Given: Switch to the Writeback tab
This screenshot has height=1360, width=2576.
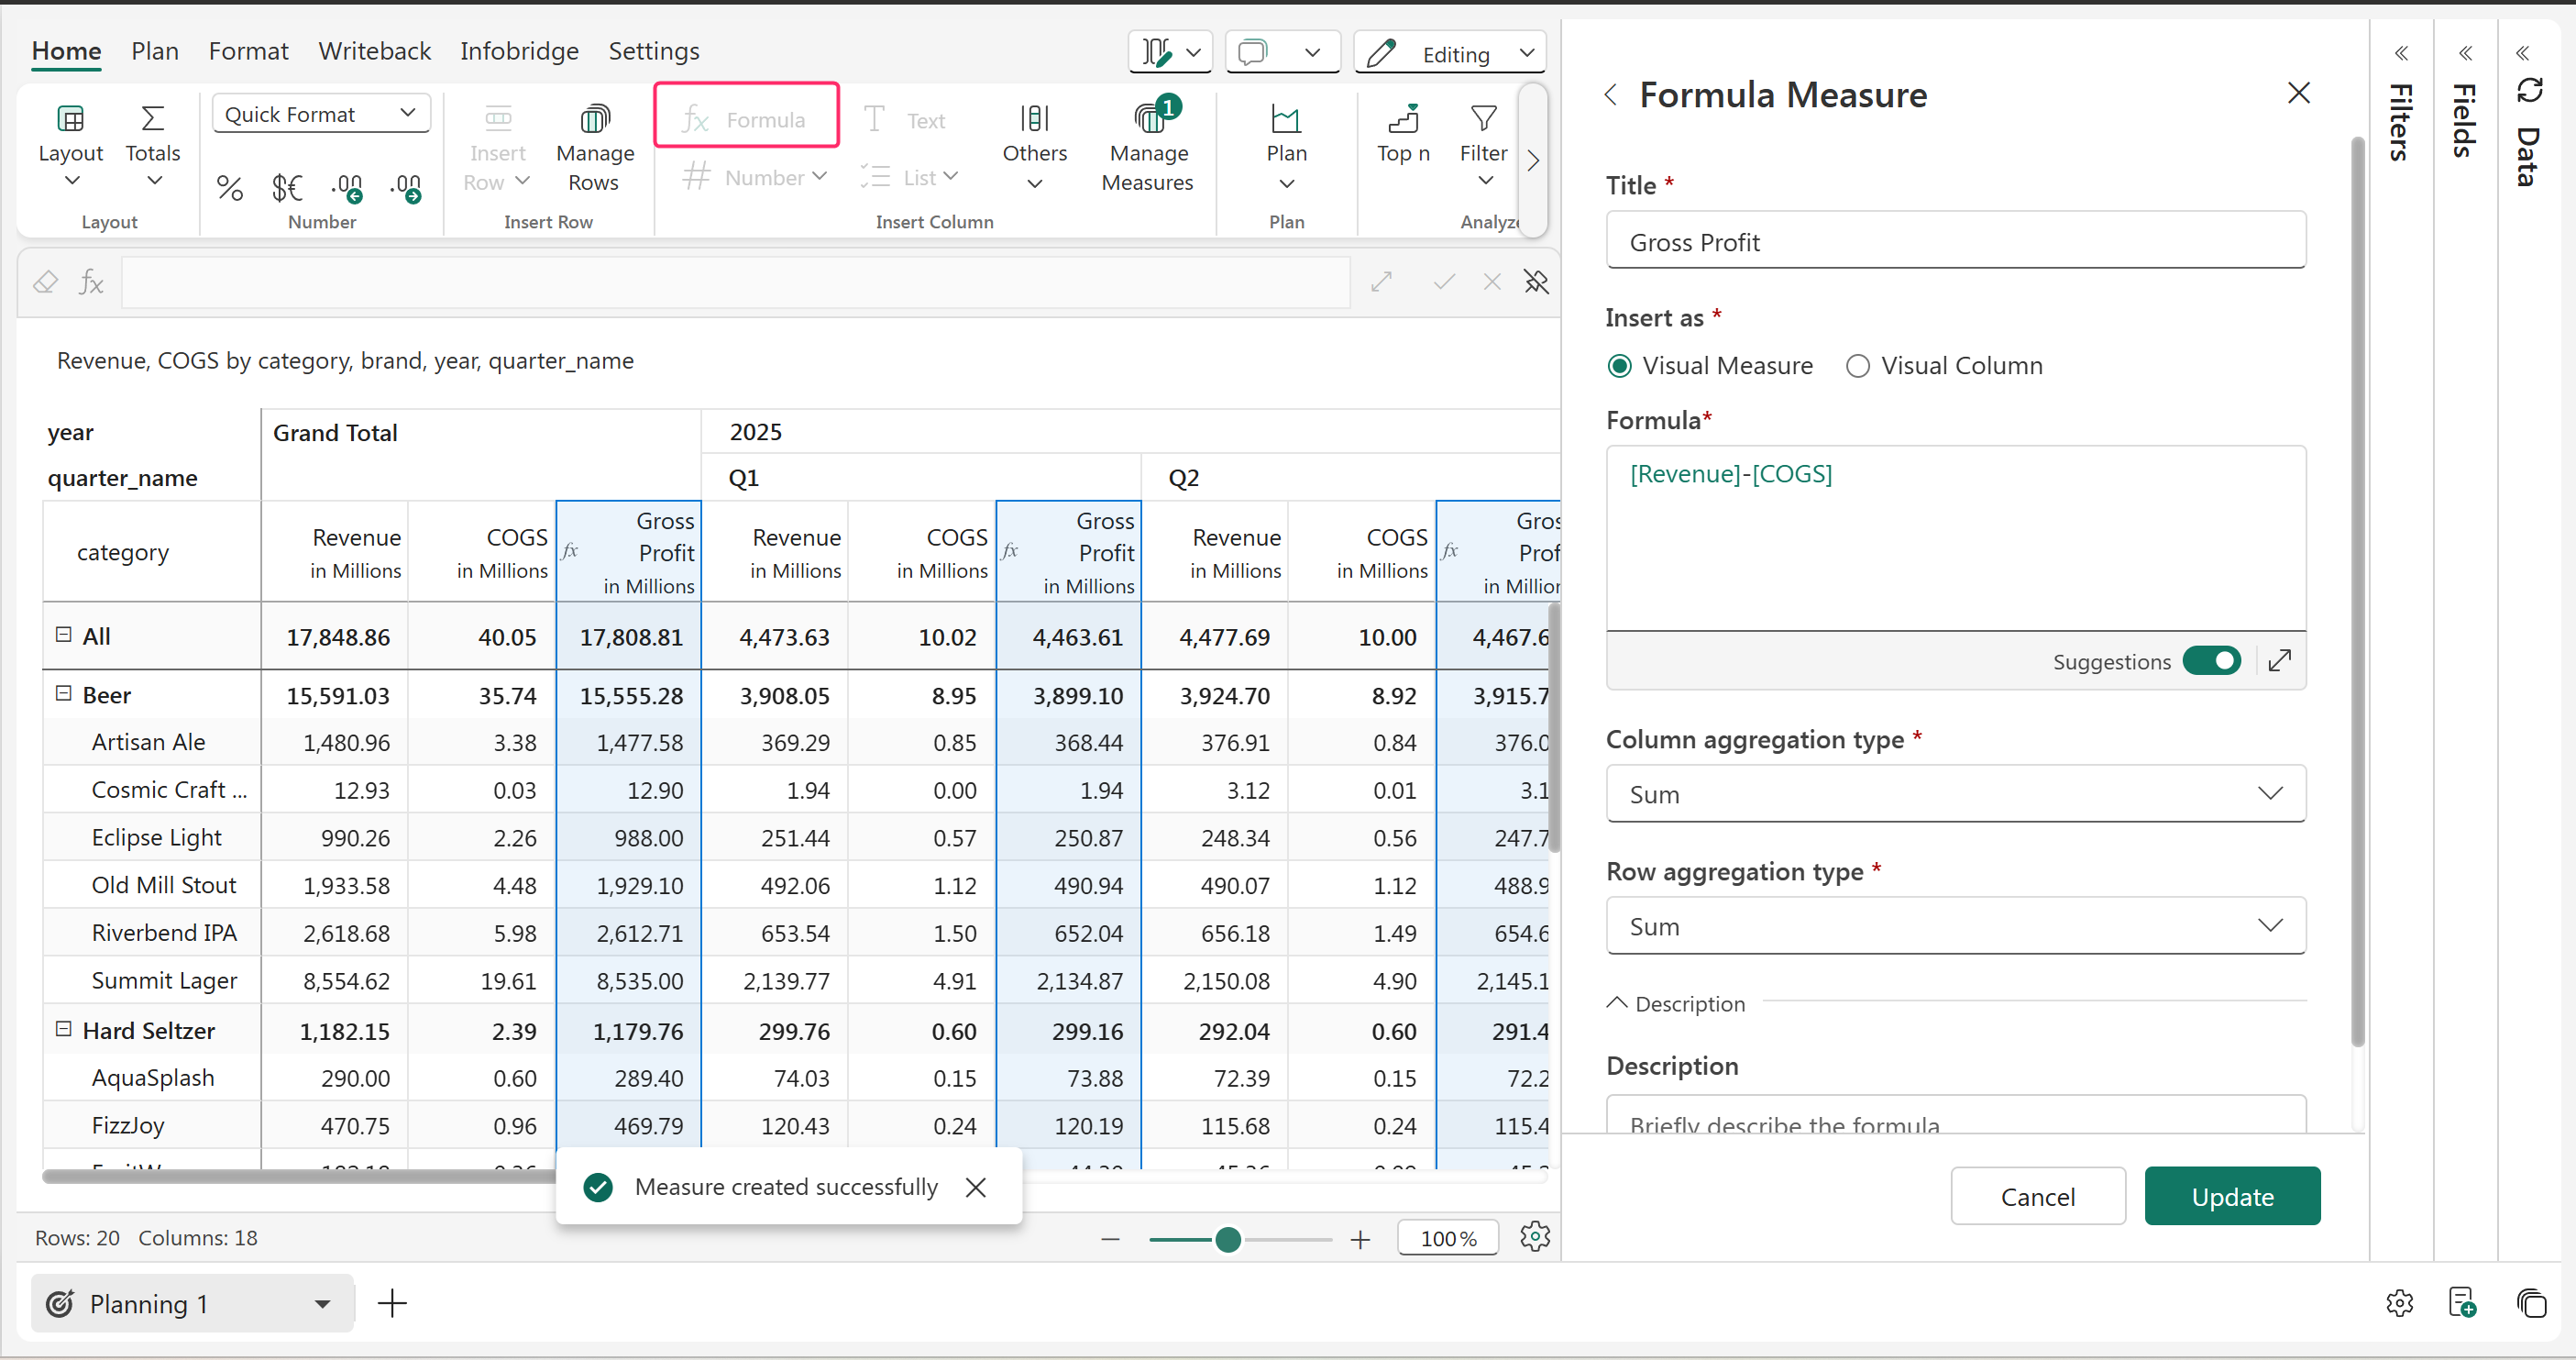Looking at the screenshot, I should pos(374,51).
